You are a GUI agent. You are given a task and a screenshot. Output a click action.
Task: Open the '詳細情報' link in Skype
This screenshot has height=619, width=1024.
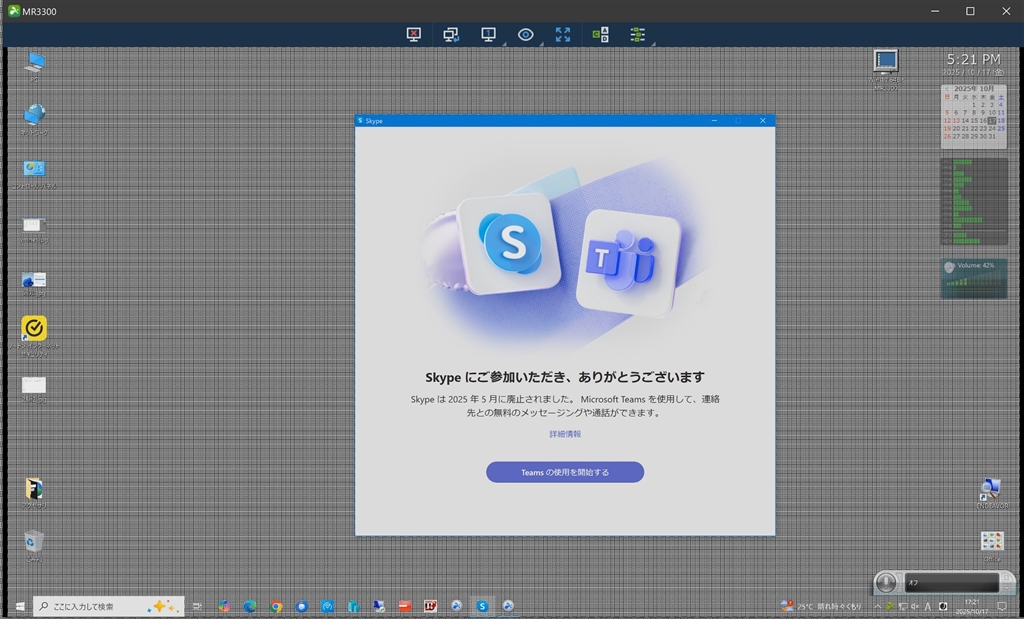click(x=565, y=434)
